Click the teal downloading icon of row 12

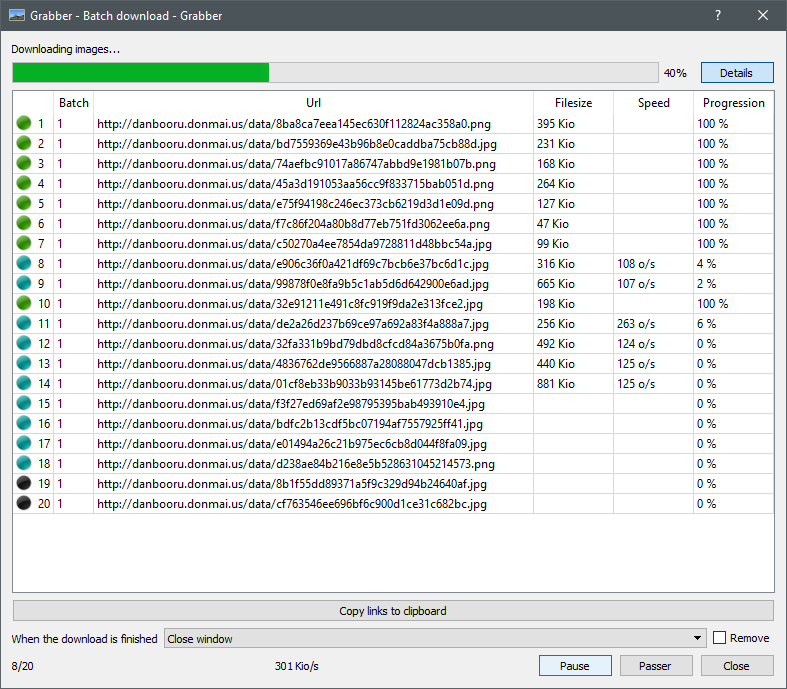click(24, 343)
